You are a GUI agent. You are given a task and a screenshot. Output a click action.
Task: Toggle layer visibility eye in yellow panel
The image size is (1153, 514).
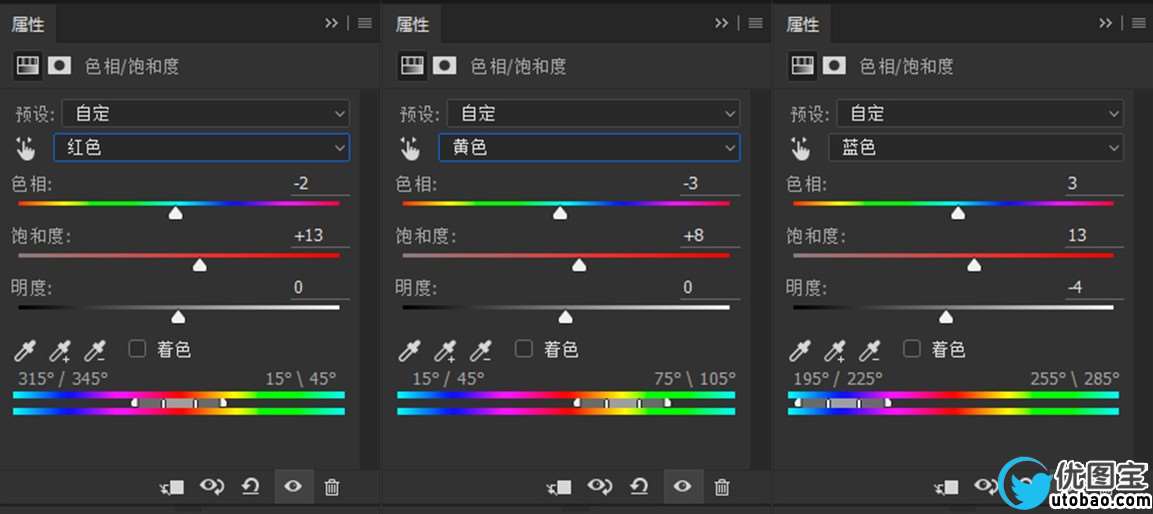pyautogui.click(x=683, y=486)
